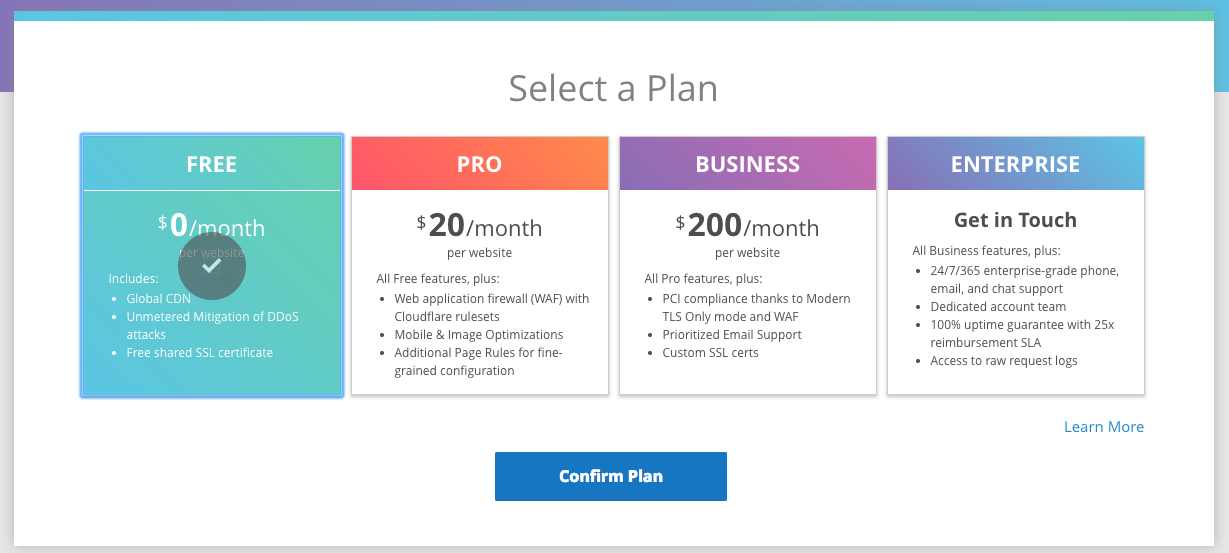Click Dedicated account team feature
This screenshot has width=1229, height=553.
(x=998, y=307)
